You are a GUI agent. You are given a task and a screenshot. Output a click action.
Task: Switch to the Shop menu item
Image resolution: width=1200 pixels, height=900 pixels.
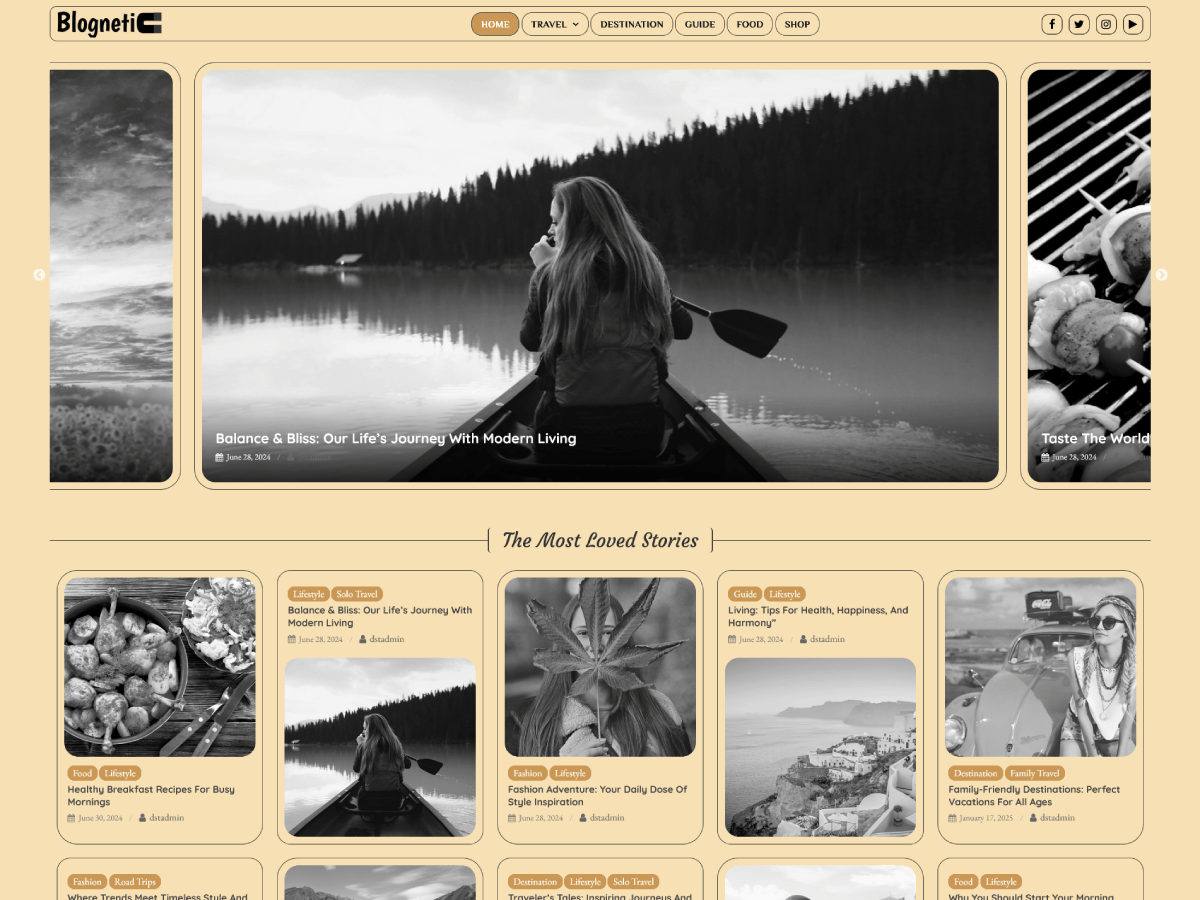click(x=797, y=24)
